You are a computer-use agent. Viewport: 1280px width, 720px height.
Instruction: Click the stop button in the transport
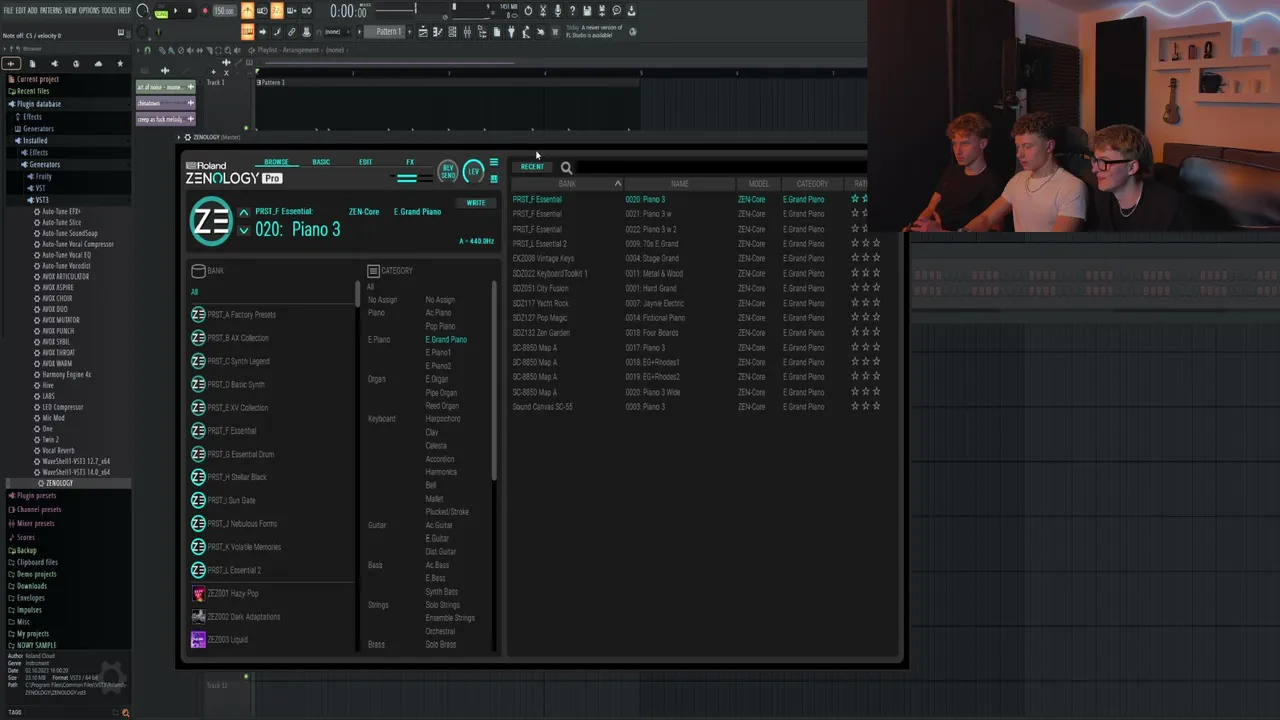point(190,11)
